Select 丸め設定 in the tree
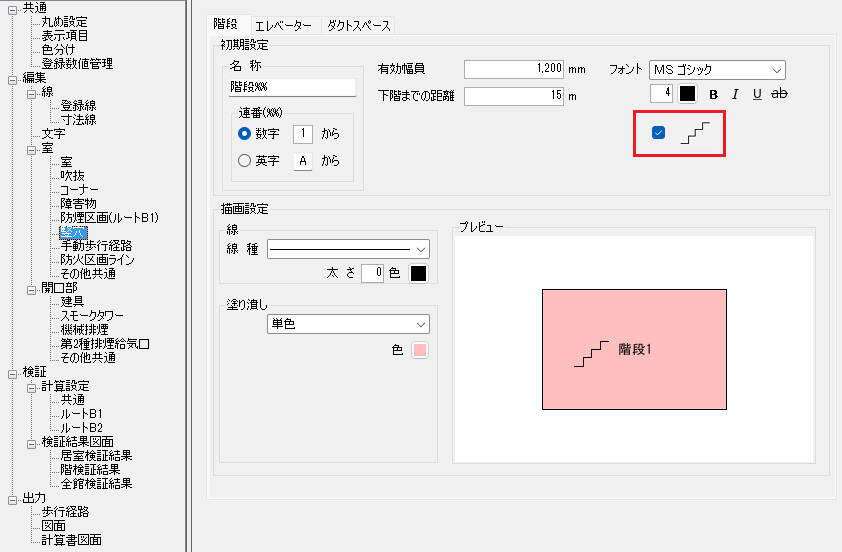Screen dimensions: 842x552 64,22
